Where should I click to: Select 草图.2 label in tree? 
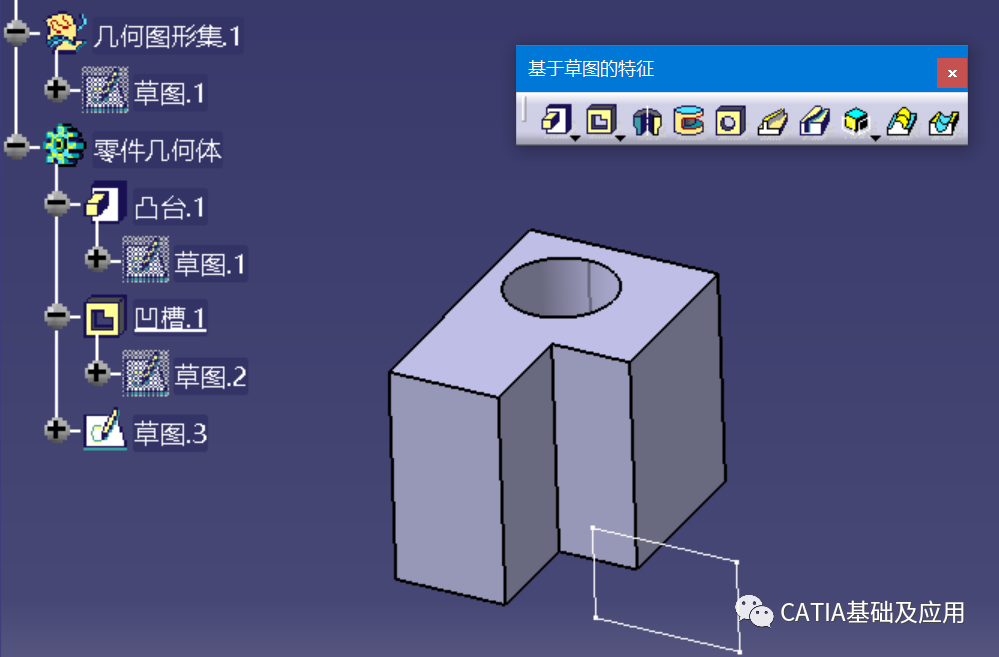pyautogui.click(x=210, y=377)
